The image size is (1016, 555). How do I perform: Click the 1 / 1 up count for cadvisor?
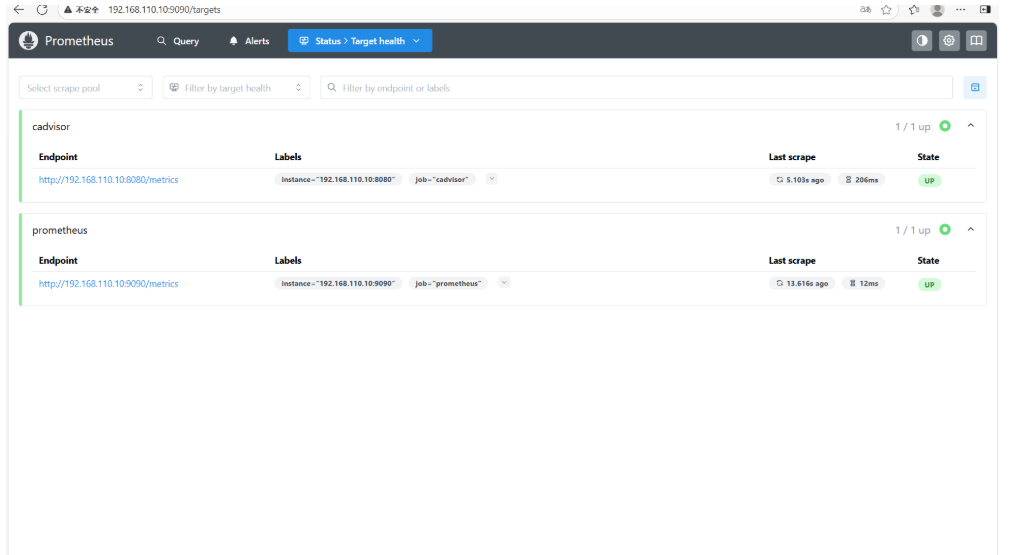(912, 126)
